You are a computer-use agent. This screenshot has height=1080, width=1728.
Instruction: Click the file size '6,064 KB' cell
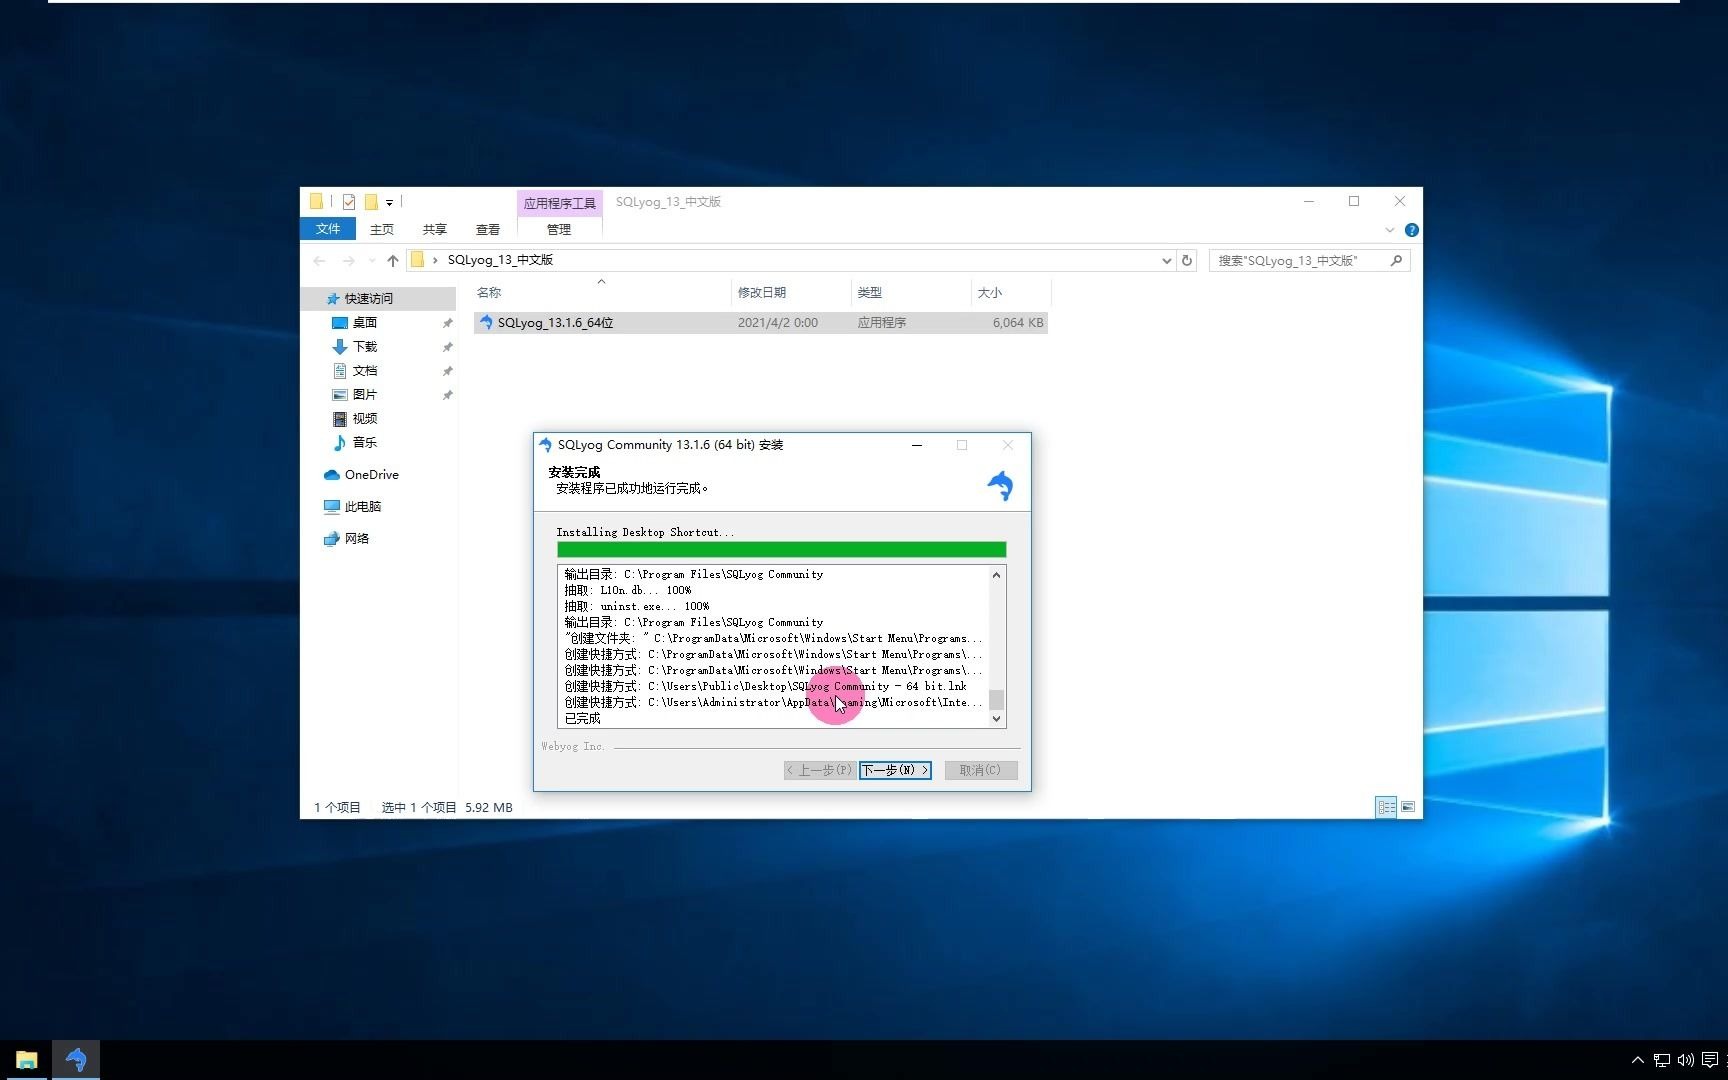(x=1017, y=322)
